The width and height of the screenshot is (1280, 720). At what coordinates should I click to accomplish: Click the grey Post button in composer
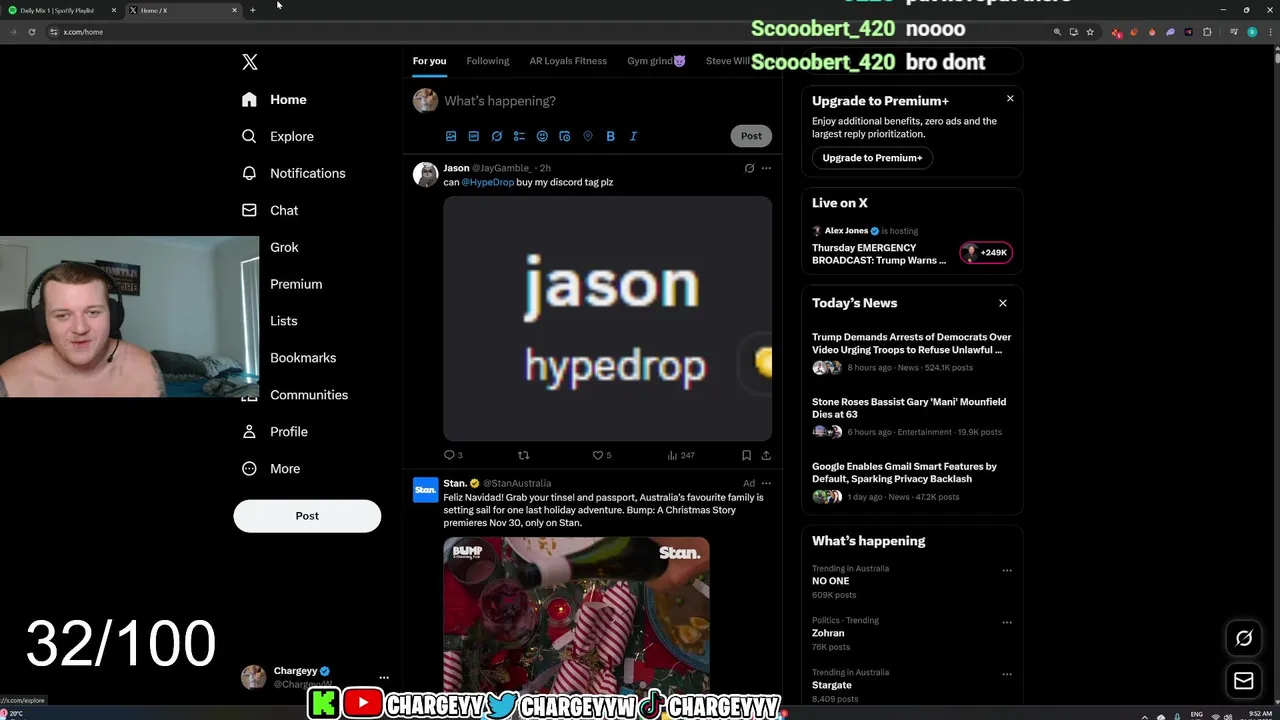tap(751, 136)
